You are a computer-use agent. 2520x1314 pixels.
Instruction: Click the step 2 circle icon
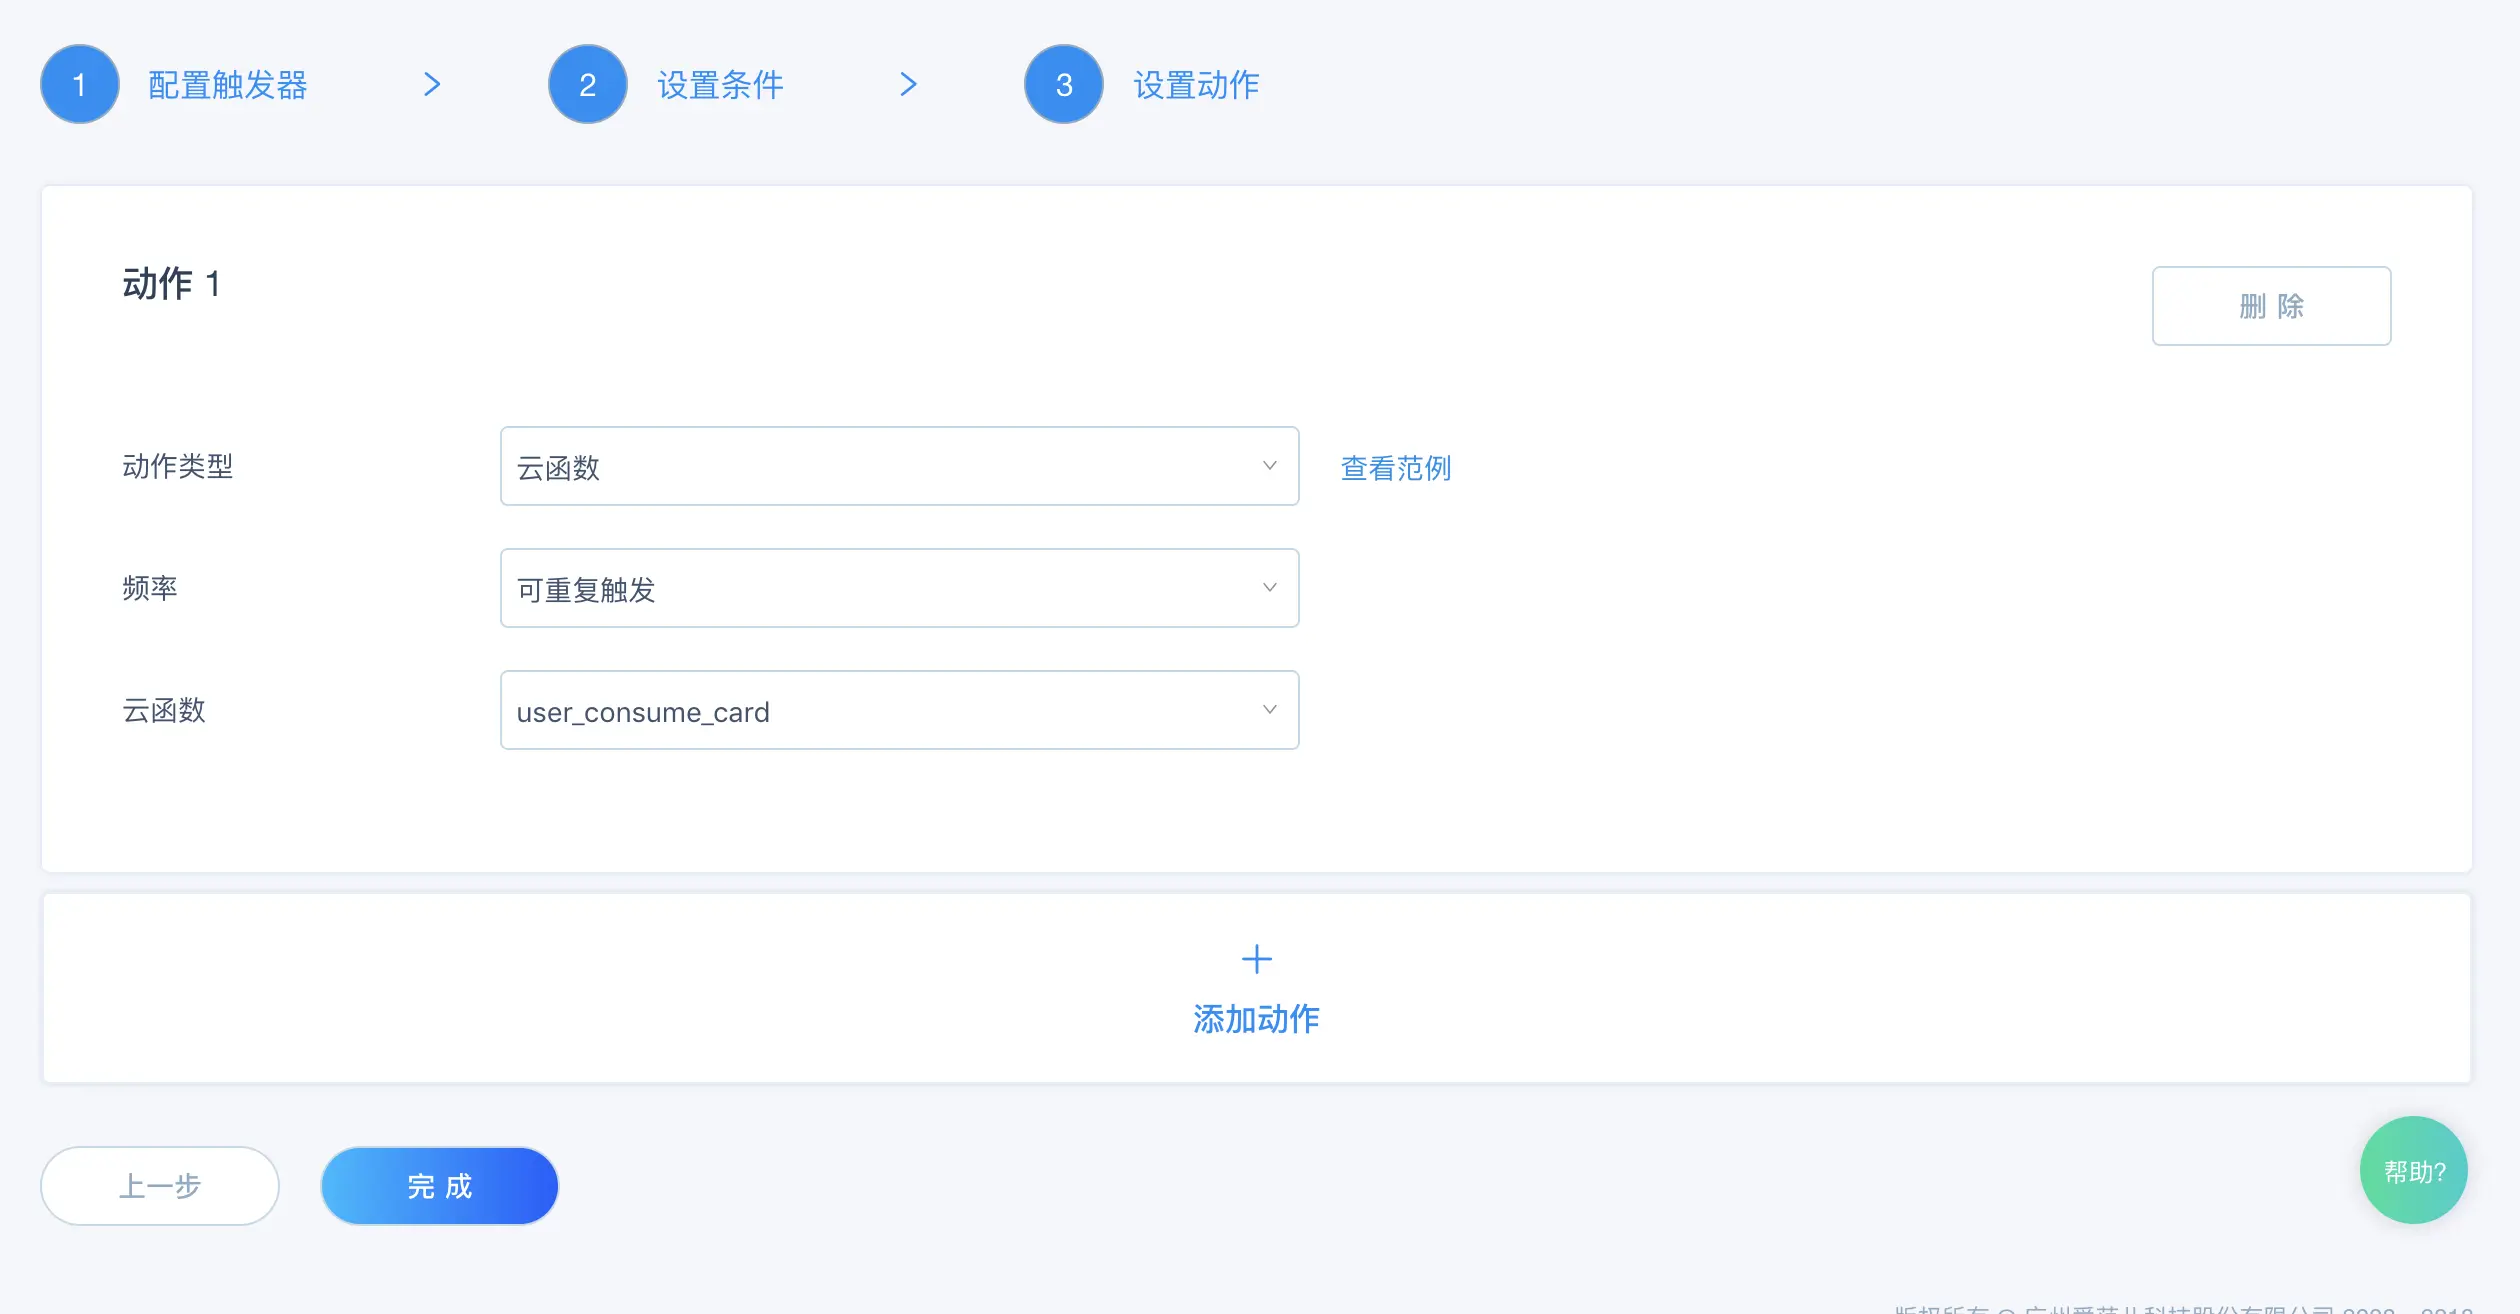588,84
